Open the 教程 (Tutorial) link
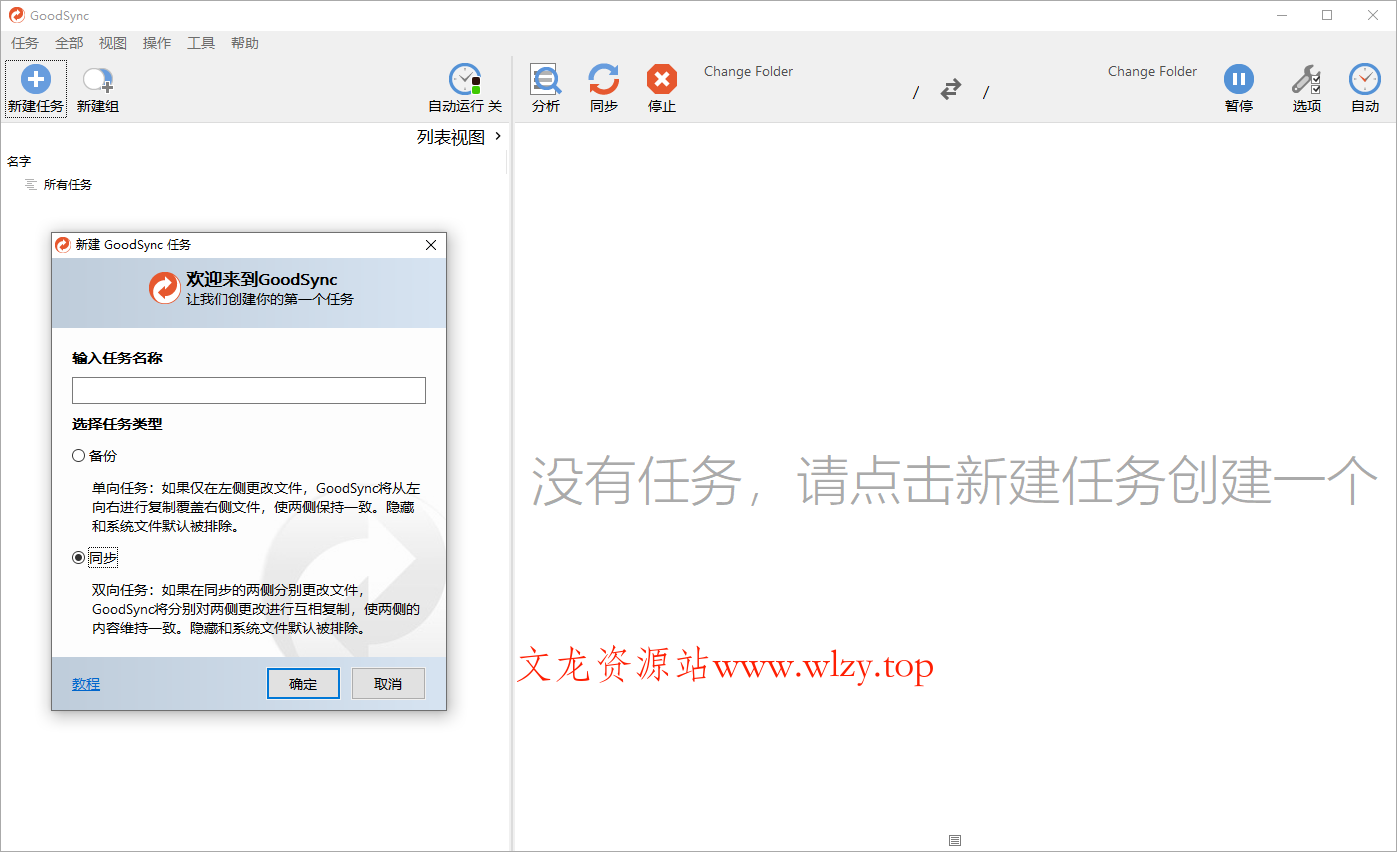The image size is (1397, 852). point(86,683)
